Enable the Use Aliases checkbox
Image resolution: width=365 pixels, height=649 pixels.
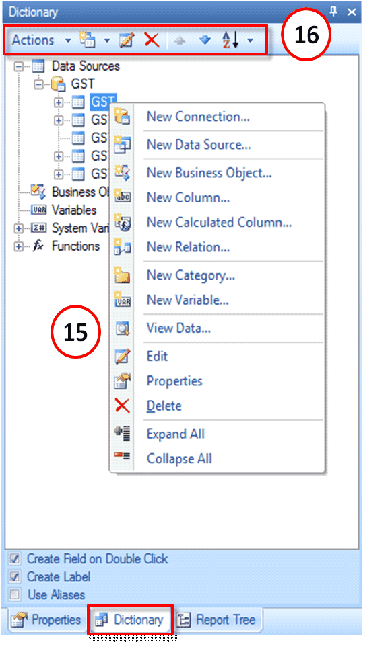(14, 595)
